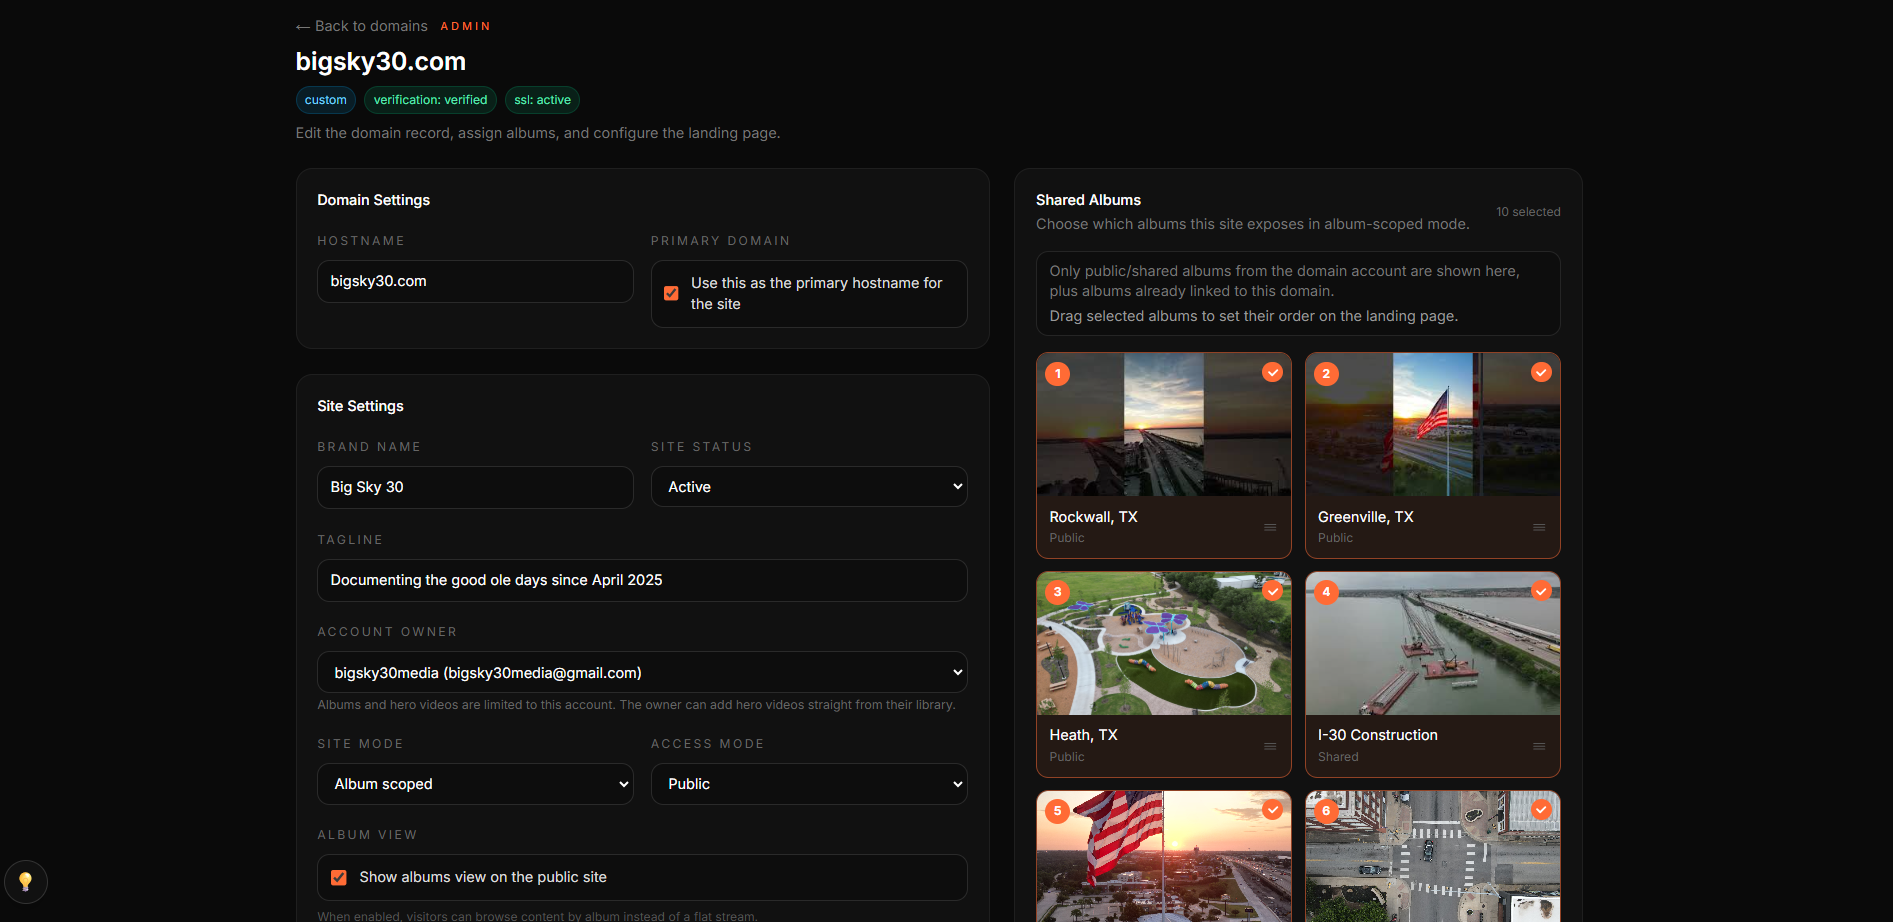Select the album 5 flag sunset thumbnail
This screenshot has height=922, width=1893.
click(1164, 857)
